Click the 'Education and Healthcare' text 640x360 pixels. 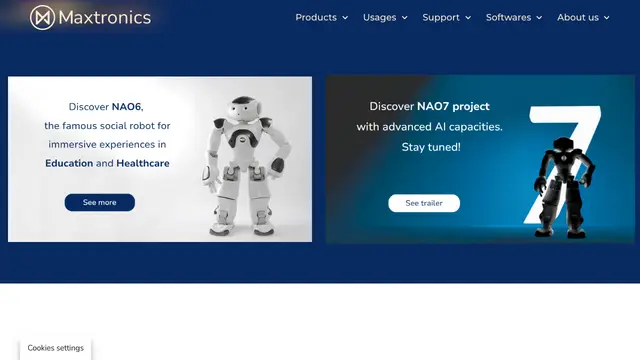coord(107,163)
